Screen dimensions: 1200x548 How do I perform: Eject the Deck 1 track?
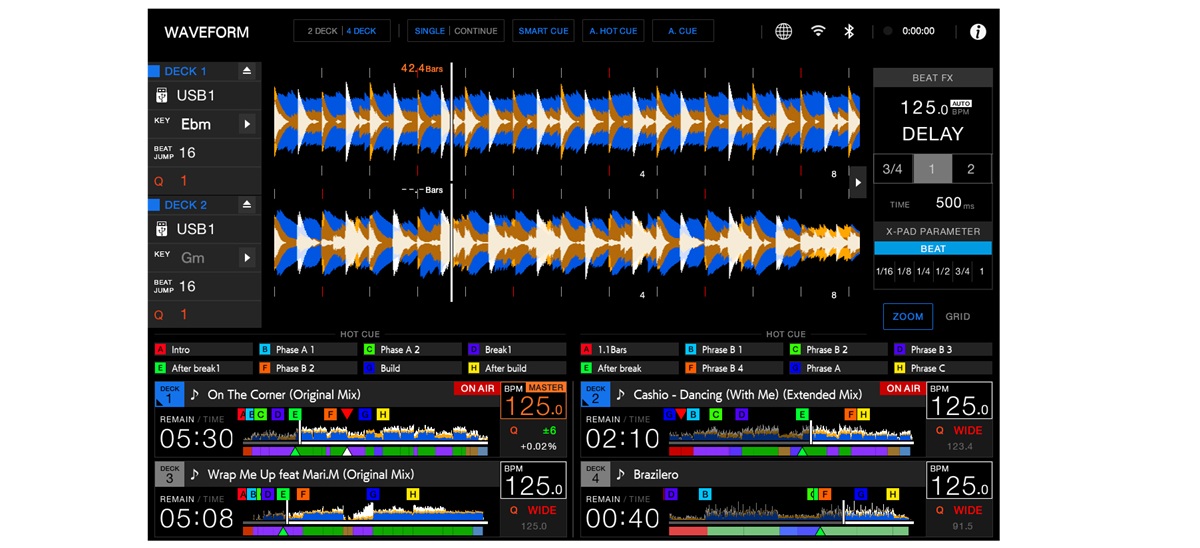(x=247, y=71)
